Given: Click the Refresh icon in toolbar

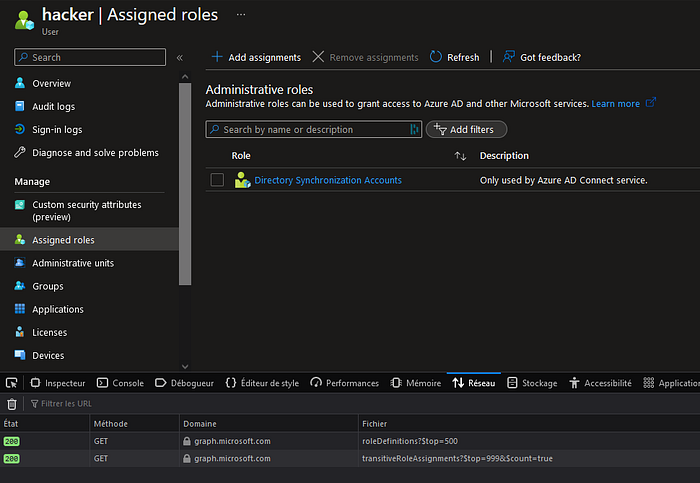Looking at the screenshot, I should pyautogui.click(x=436, y=57).
